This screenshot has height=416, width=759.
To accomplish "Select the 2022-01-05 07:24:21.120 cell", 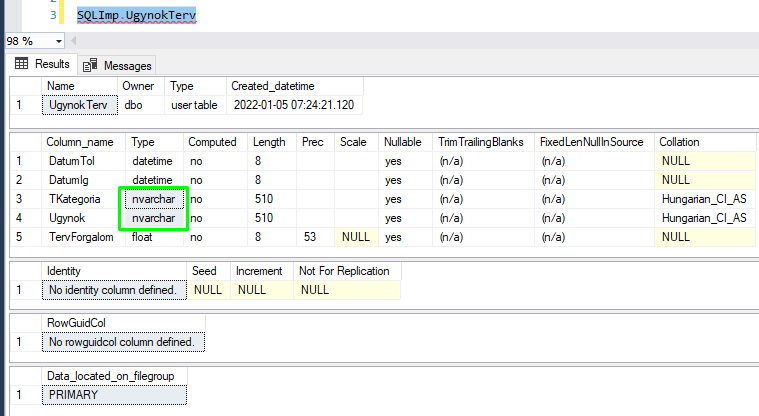I will point(294,105).
